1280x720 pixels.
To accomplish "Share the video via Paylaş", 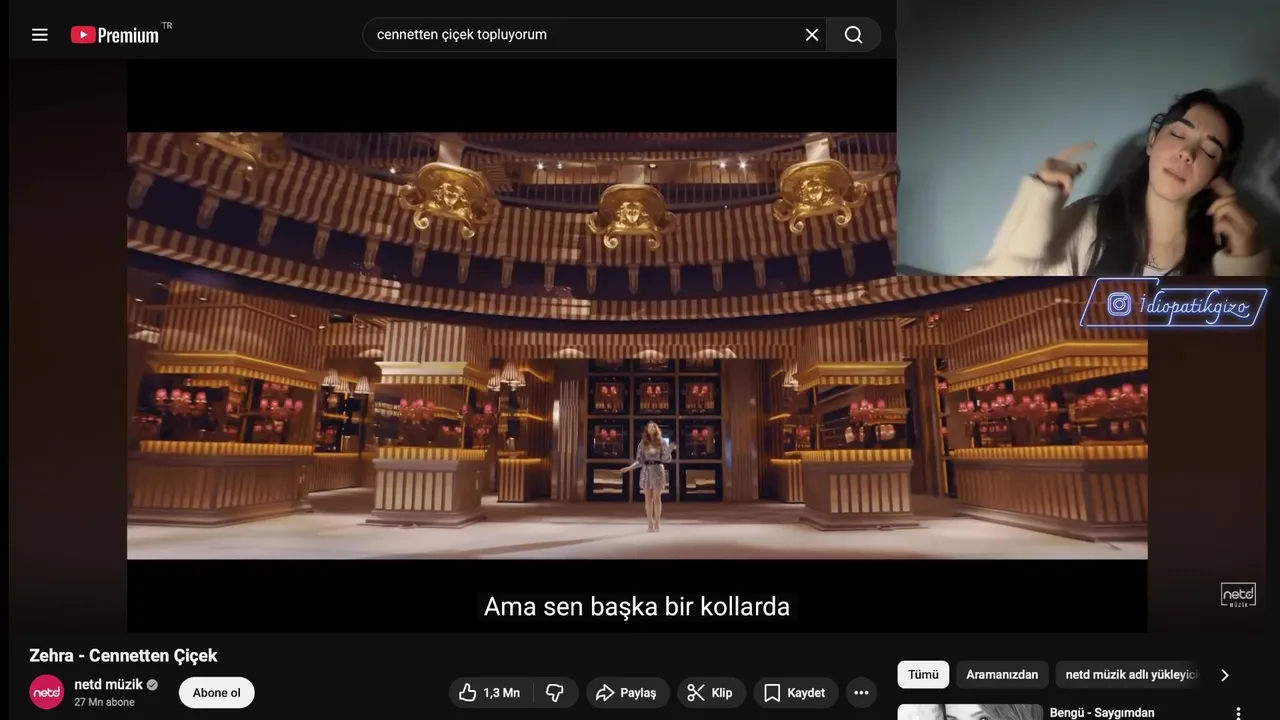I will [627, 693].
